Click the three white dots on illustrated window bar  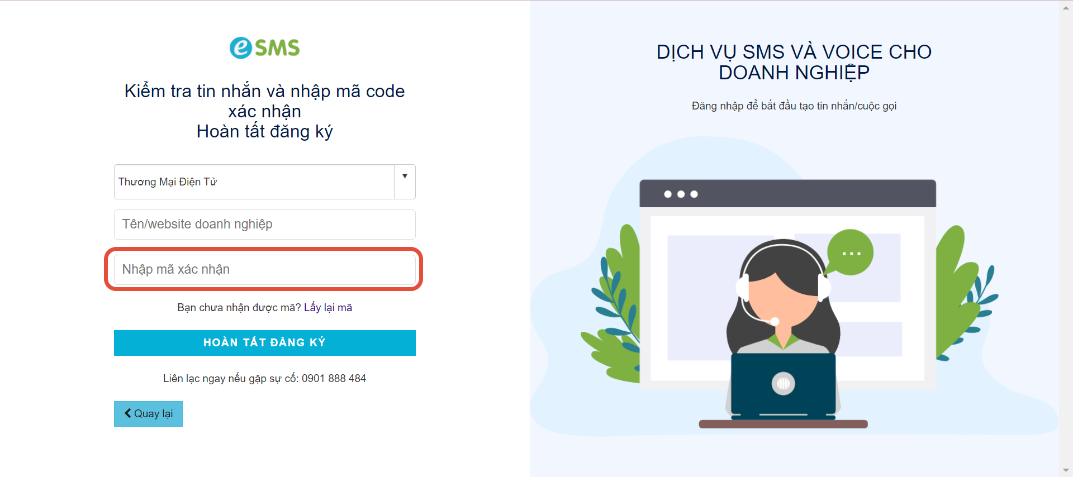[x=681, y=194]
